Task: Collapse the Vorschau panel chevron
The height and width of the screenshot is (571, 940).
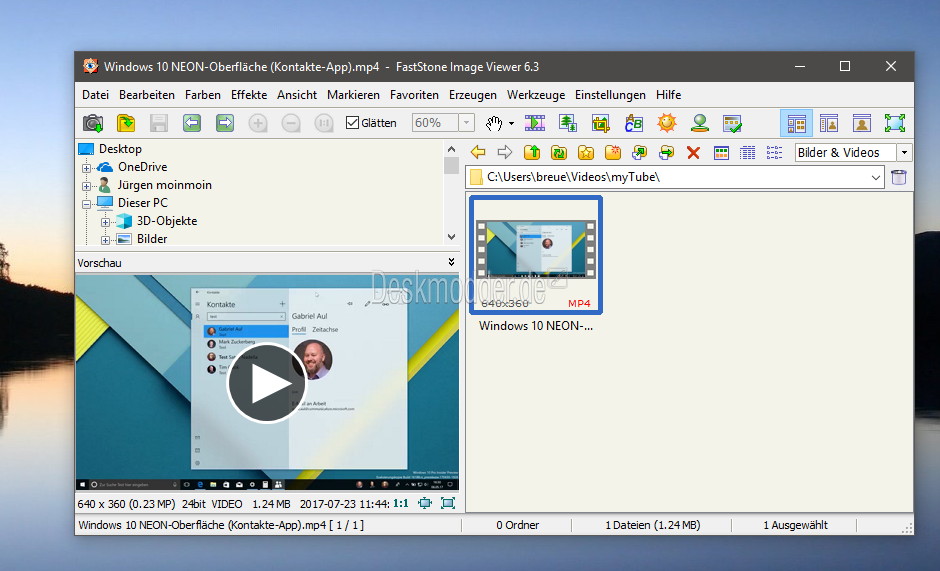Action: (451, 262)
